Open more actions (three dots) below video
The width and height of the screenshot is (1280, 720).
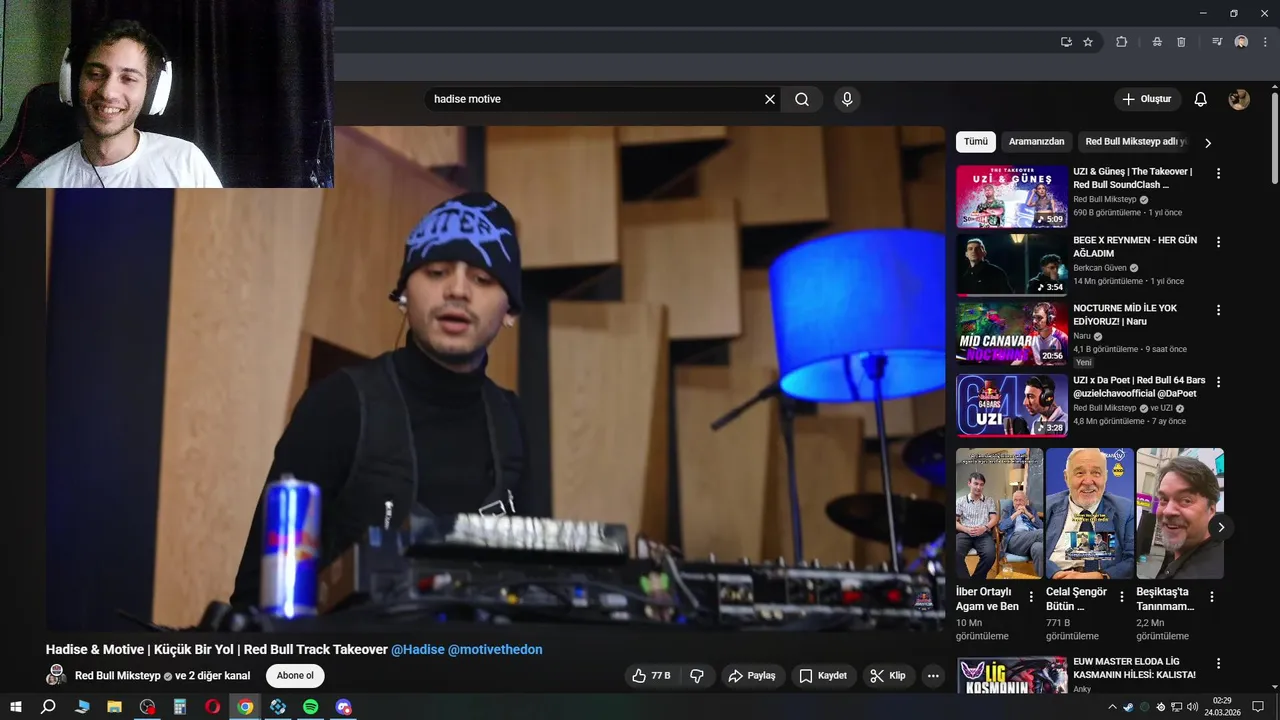933,676
